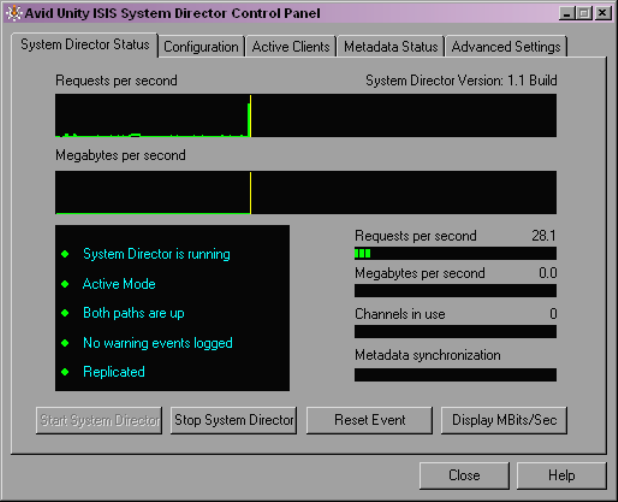Screen dimensions: 618x502
Task: Click the Megabytes per second level meter
Action: click(x=455, y=291)
